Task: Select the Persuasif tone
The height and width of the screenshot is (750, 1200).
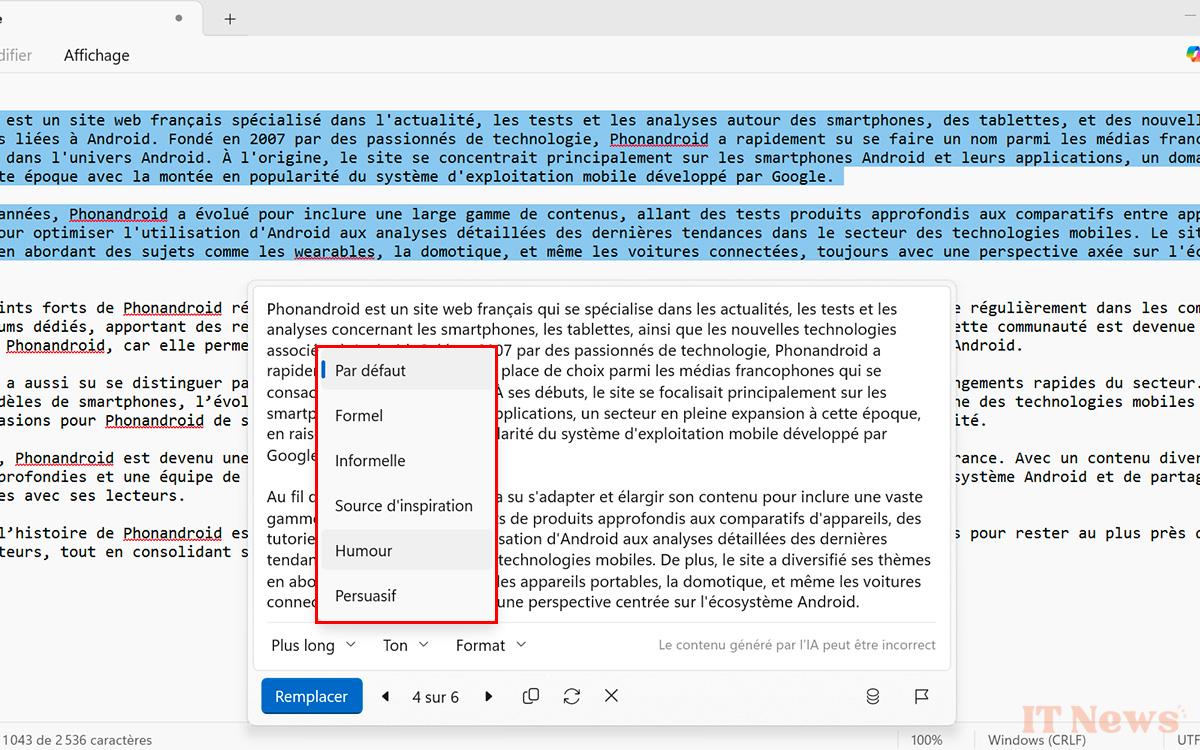Action: tap(406, 595)
